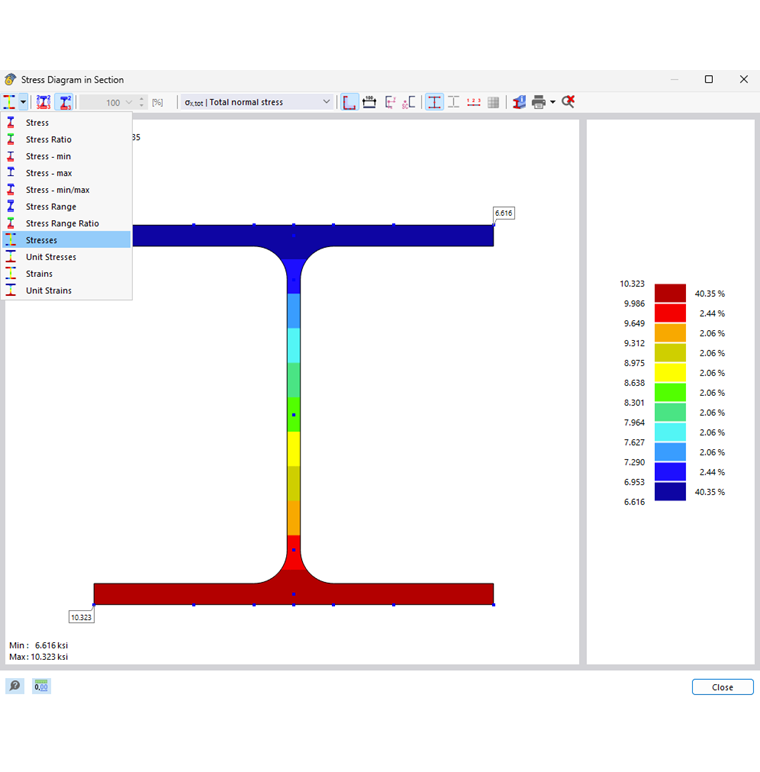Viewport: 760px width, 772px height.
Task: Click the 10.323 stress value label on section
Action: [81, 617]
